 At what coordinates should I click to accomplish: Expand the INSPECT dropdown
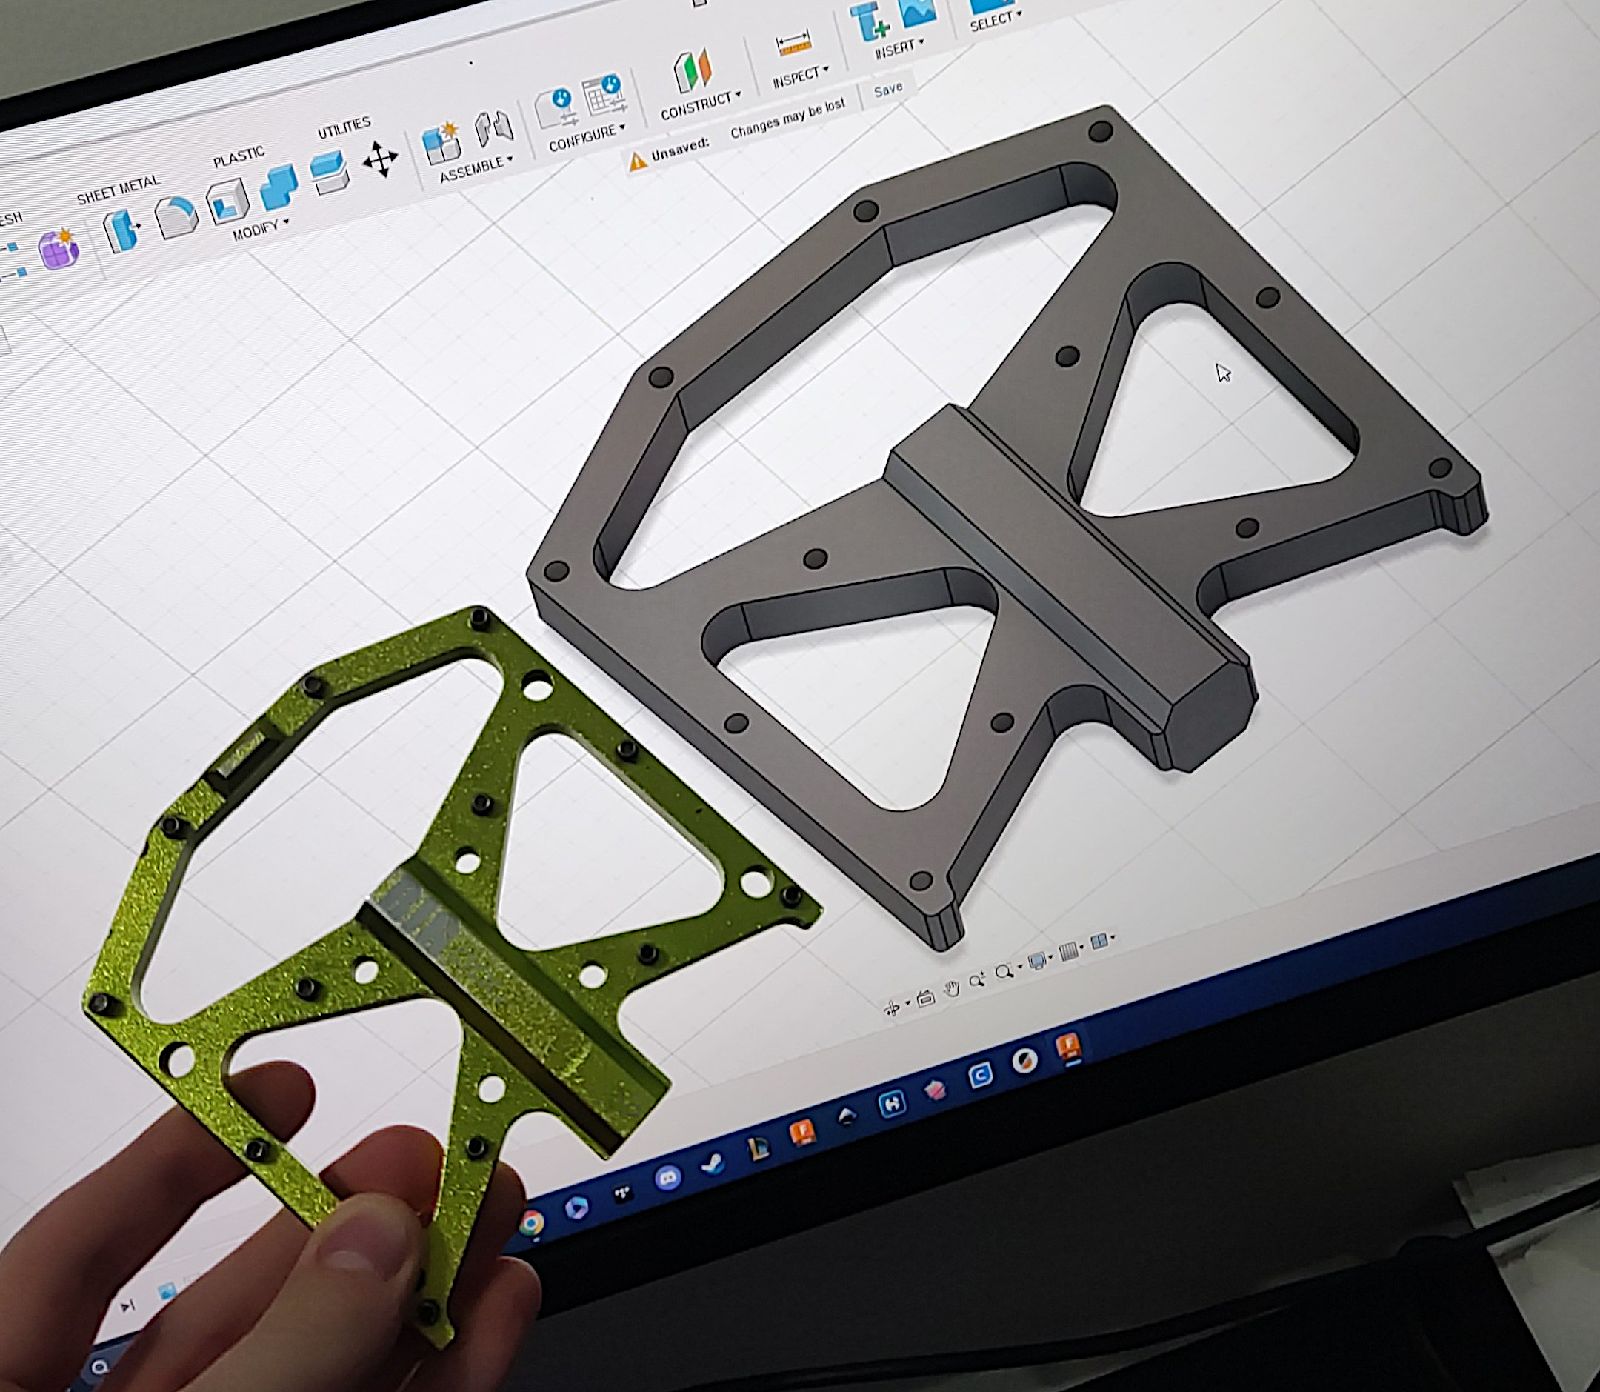(x=801, y=76)
